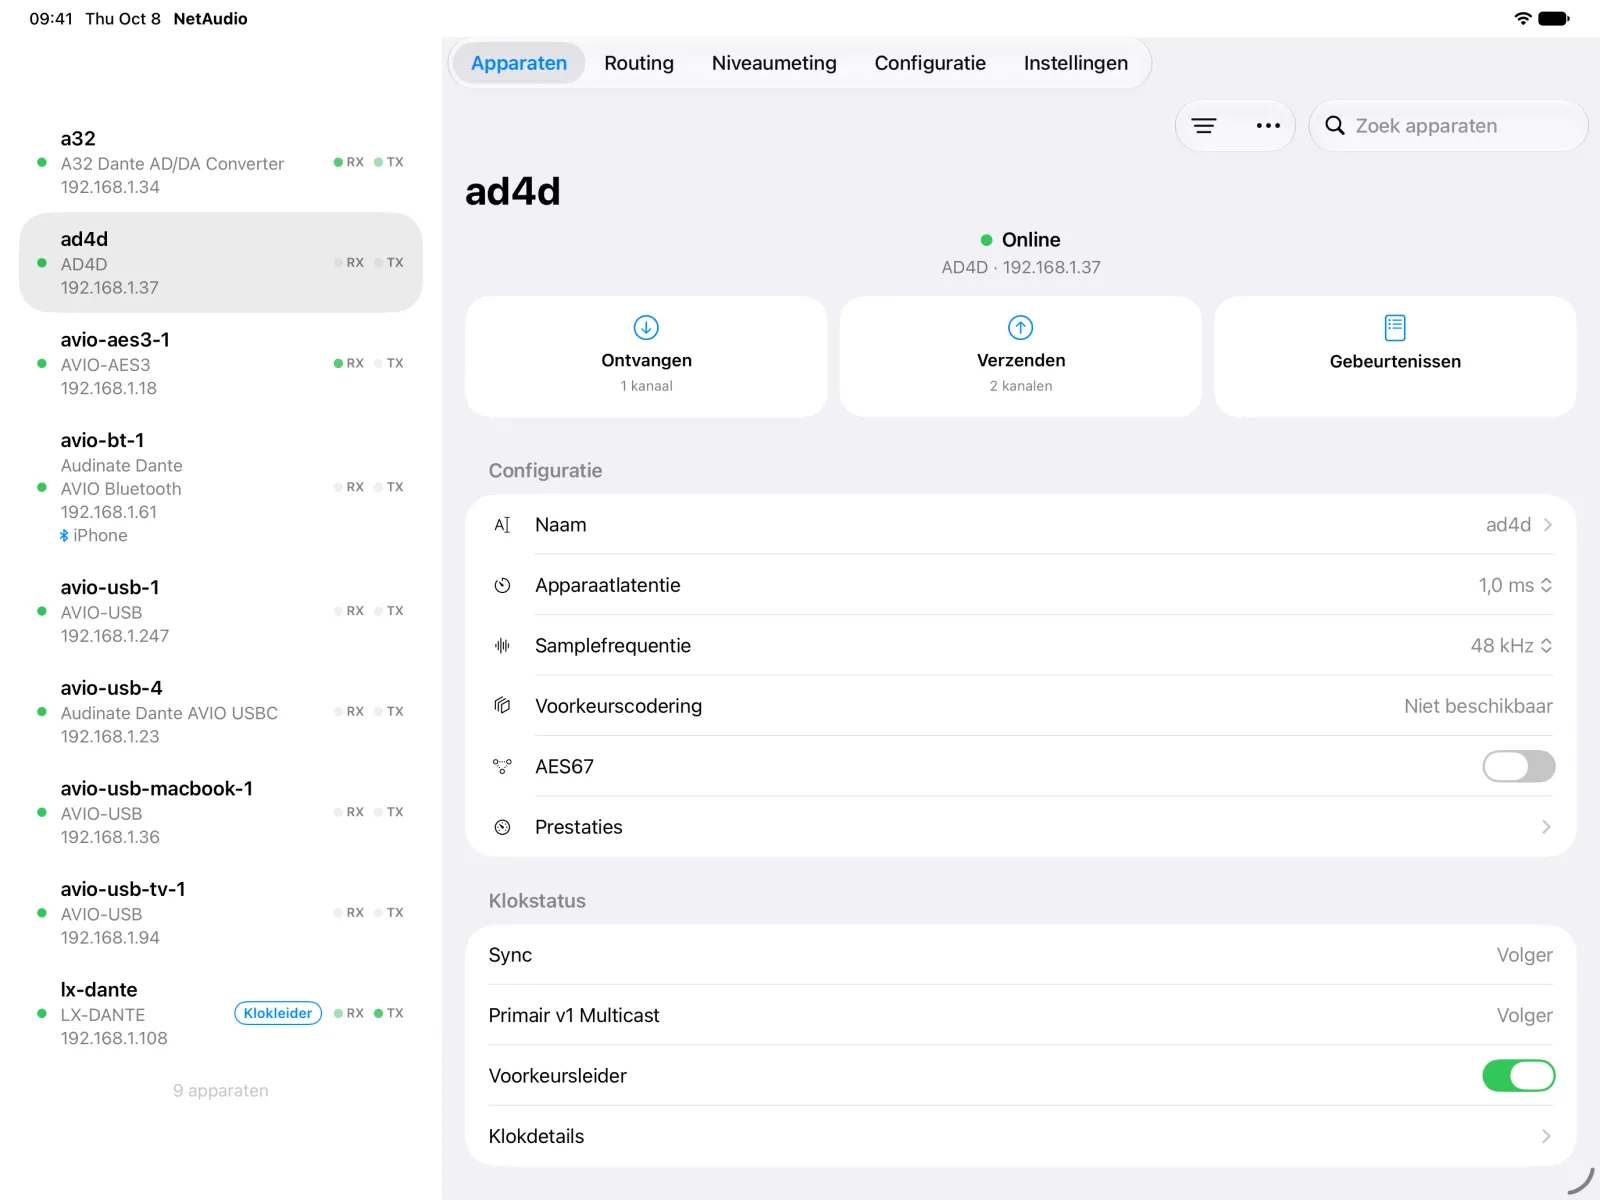Click the Wi-Fi status icon

click(x=1522, y=18)
